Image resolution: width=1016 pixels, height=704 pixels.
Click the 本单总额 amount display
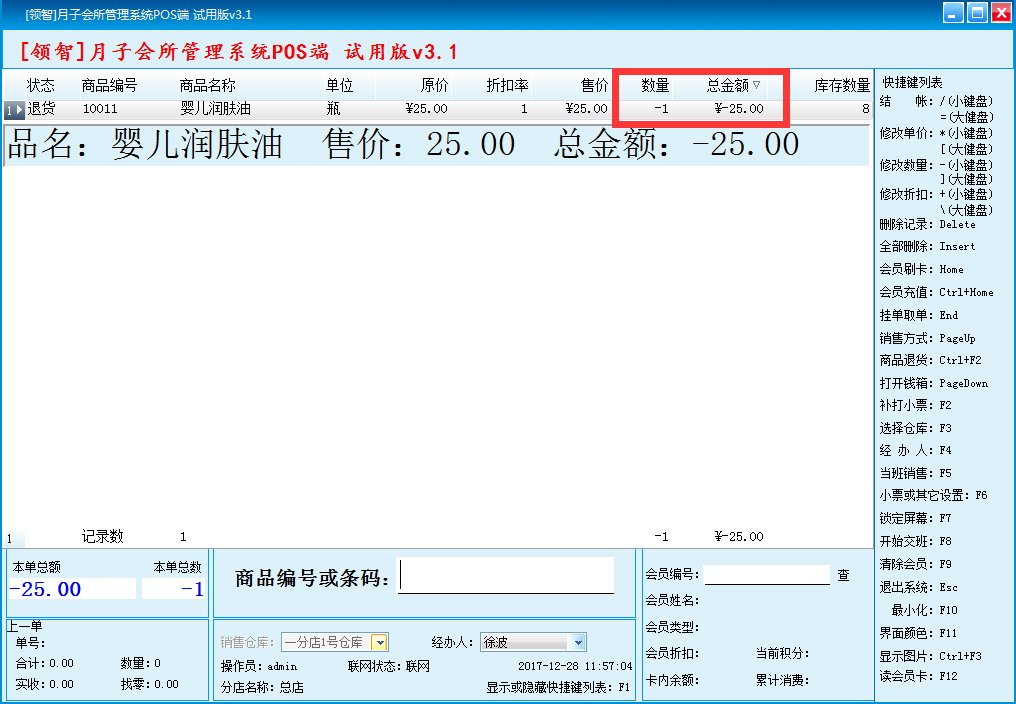pyautogui.click(x=72, y=589)
